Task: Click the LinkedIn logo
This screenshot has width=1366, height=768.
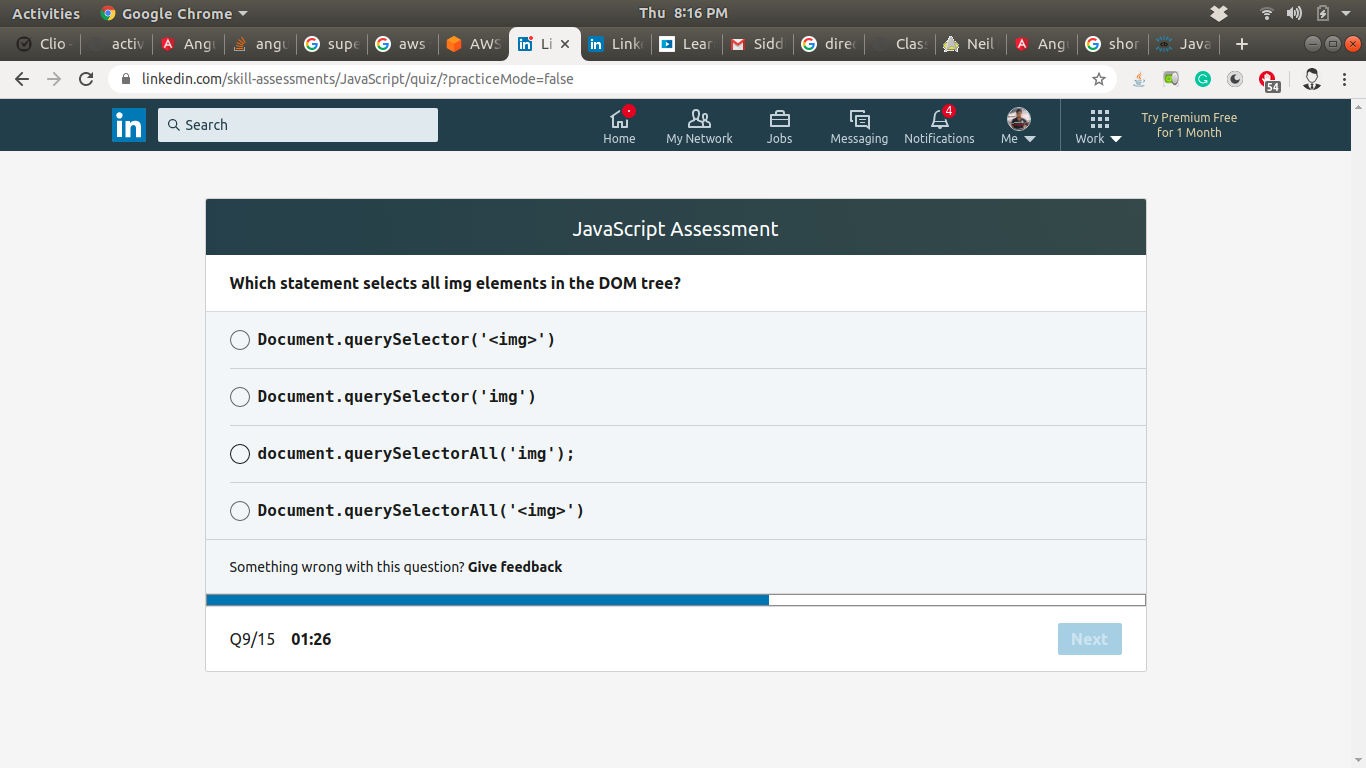Action: 129,125
